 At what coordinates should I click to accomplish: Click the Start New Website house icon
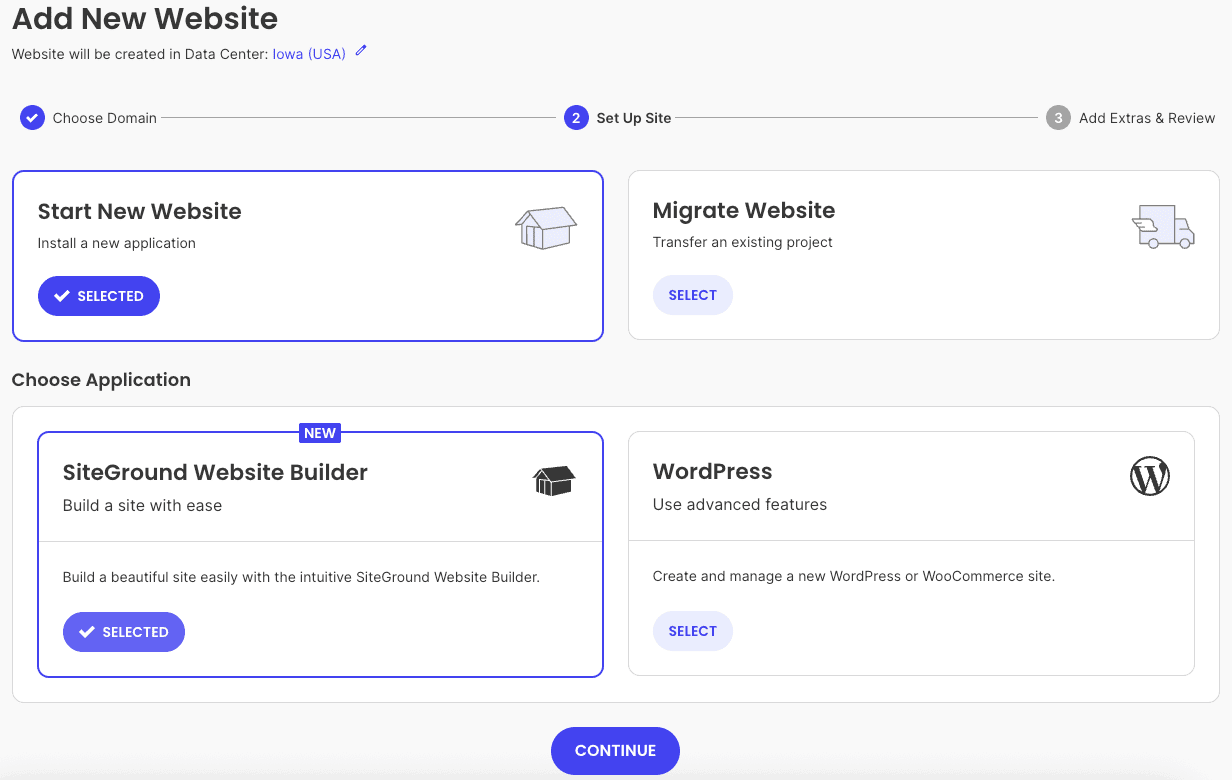point(546,228)
